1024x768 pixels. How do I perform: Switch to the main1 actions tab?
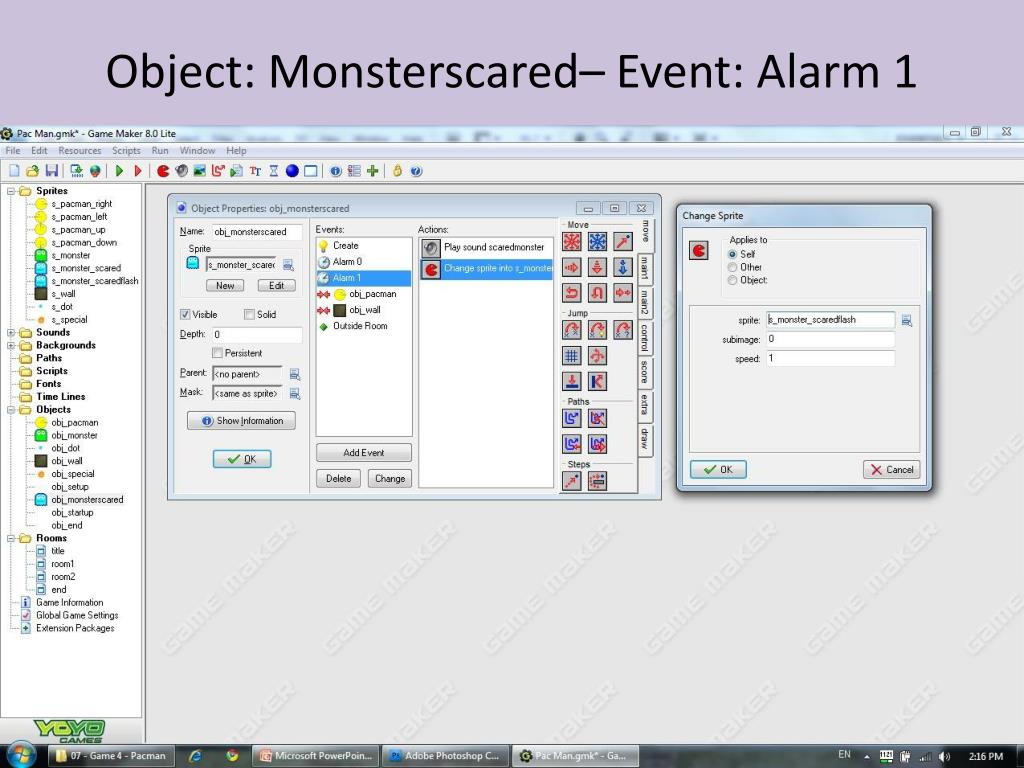644,268
